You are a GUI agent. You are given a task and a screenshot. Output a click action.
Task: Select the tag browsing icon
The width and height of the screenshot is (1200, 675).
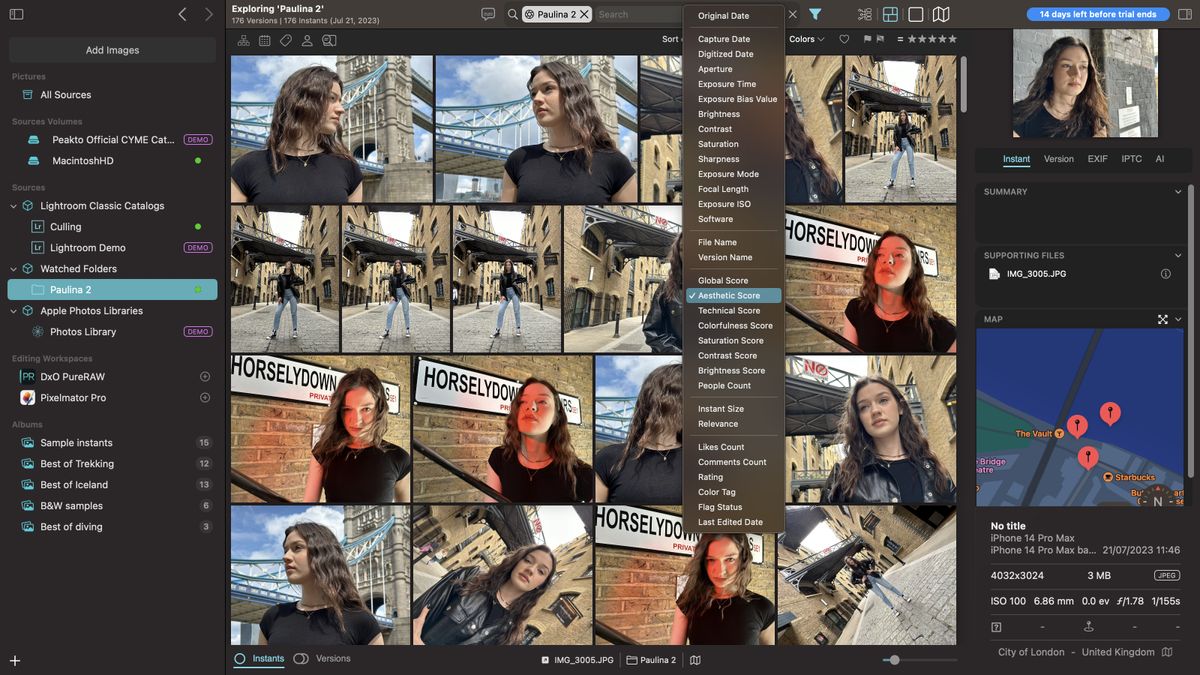[286, 39]
